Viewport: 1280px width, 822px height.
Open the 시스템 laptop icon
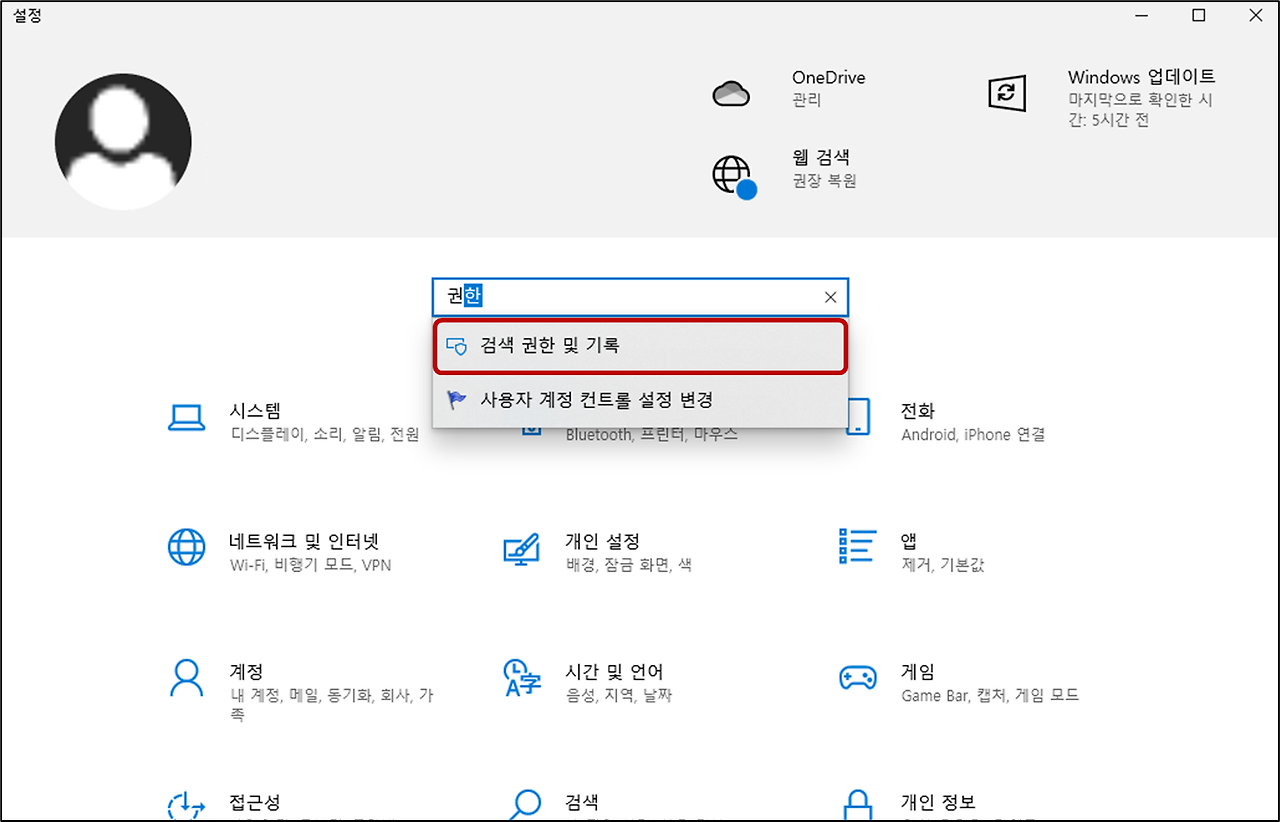click(x=187, y=418)
